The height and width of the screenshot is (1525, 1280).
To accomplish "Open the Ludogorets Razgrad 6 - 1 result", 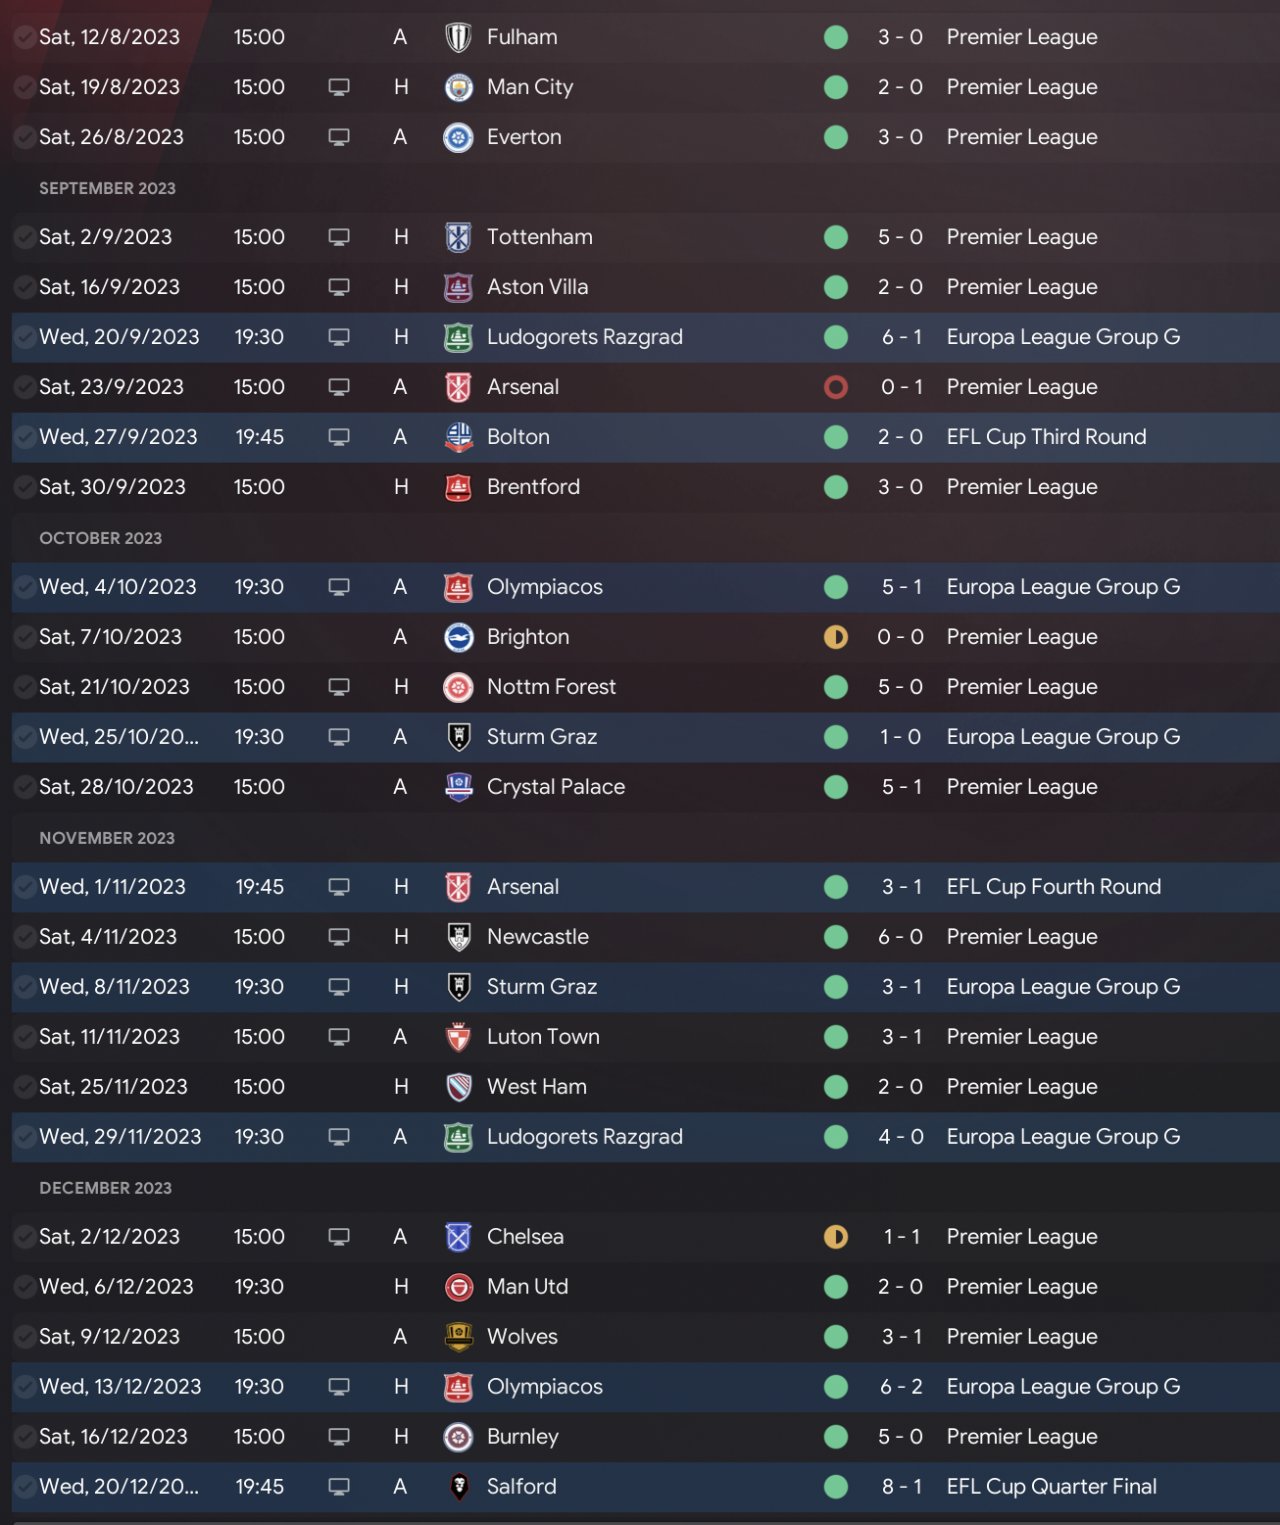I will [x=901, y=338].
